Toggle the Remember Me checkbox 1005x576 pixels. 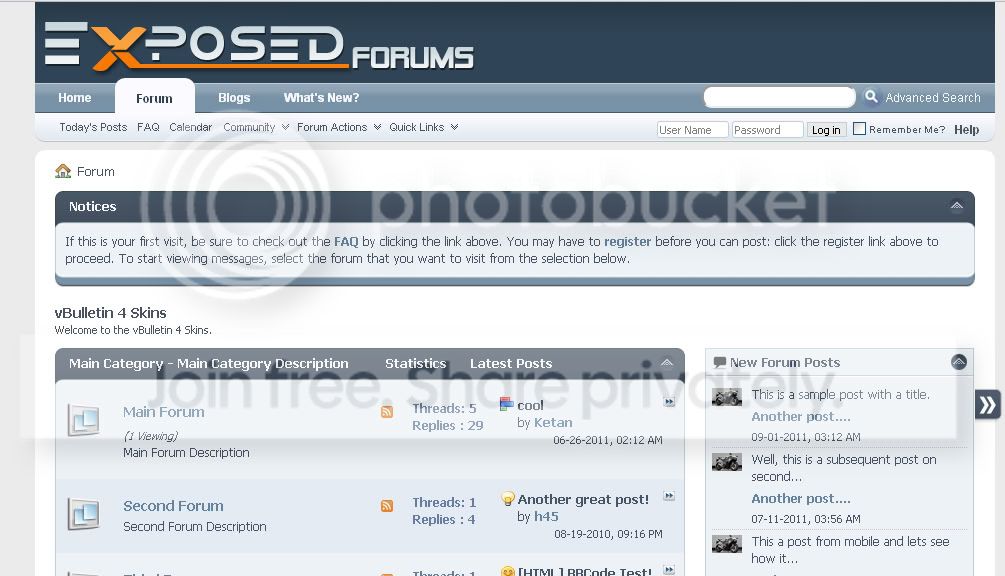(860, 129)
